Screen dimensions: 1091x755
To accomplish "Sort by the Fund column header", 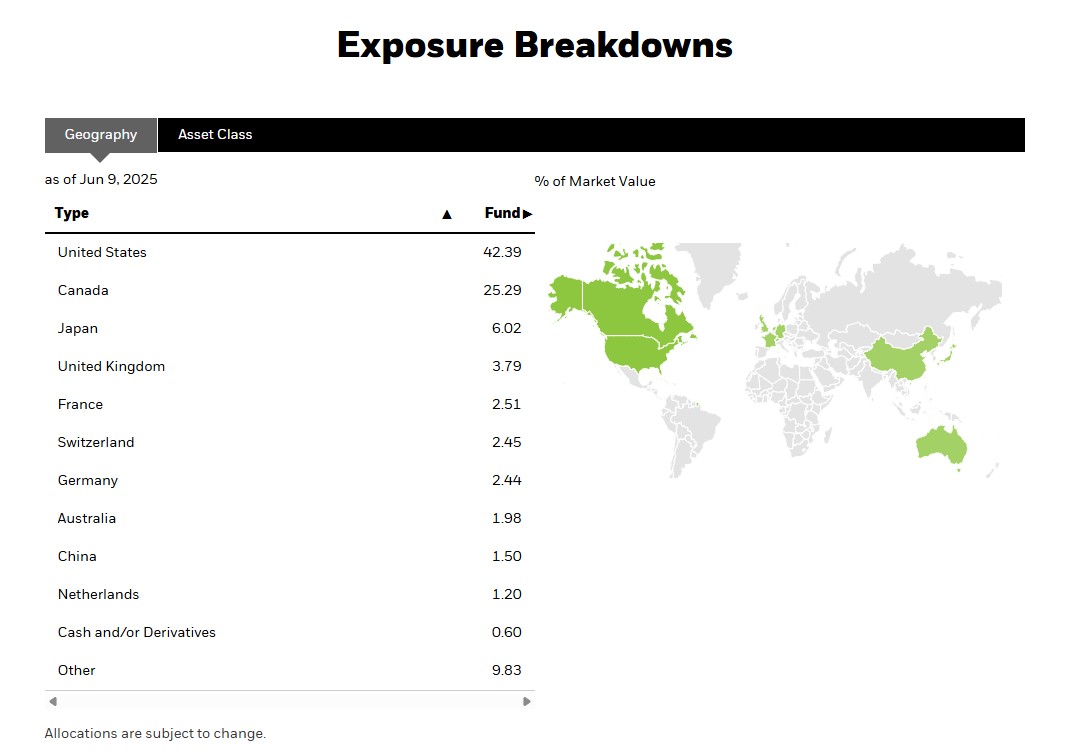I will [x=502, y=213].
